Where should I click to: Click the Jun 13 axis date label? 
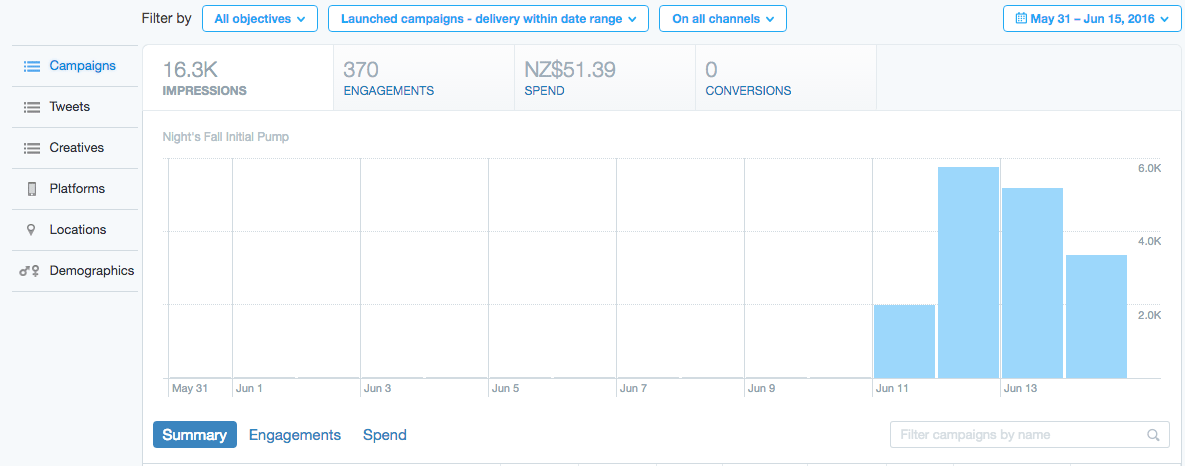click(1021, 389)
